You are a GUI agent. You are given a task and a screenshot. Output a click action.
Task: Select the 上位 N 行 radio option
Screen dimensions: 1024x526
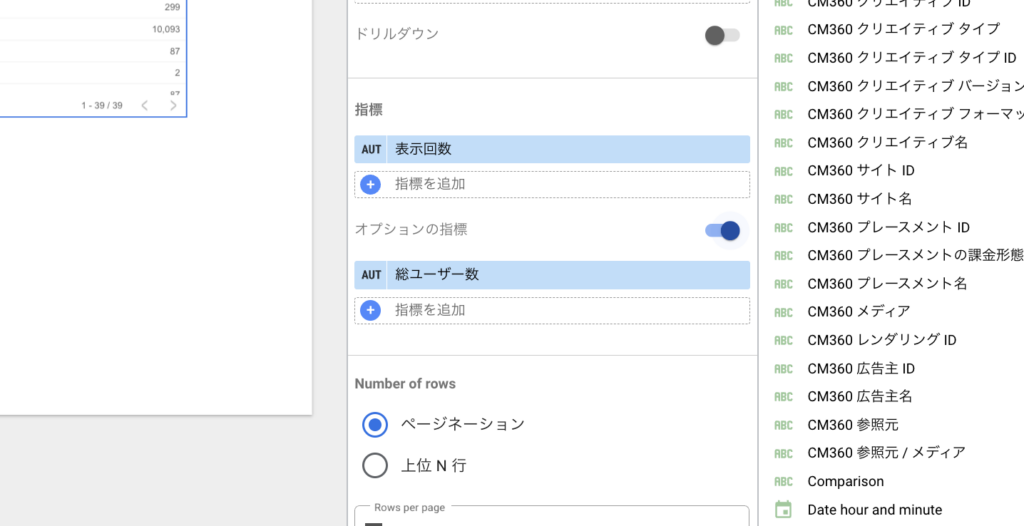pyautogui.click(x=375, y=466)
